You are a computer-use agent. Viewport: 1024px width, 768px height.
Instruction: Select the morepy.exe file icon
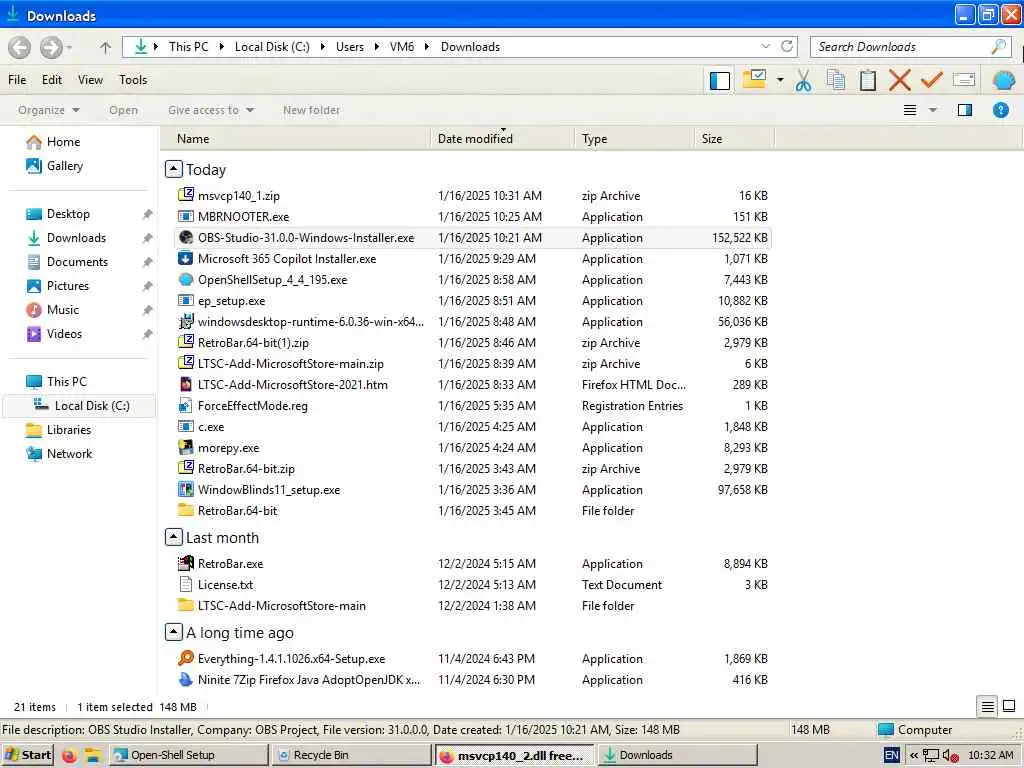point(185,447)
